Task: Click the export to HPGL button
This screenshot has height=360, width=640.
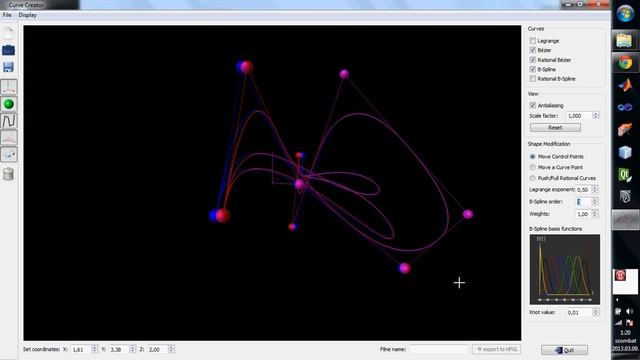Action: point(496,349)
